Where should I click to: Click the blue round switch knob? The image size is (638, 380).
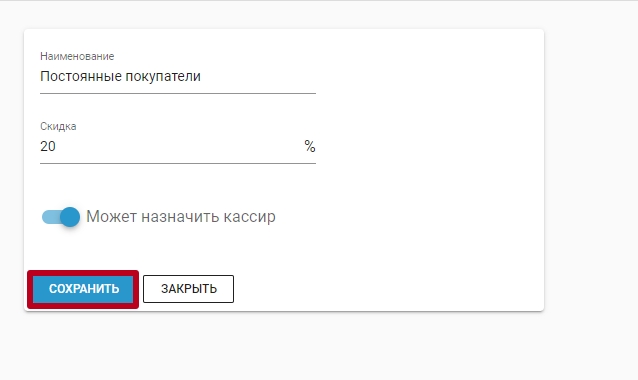[70, 217]
